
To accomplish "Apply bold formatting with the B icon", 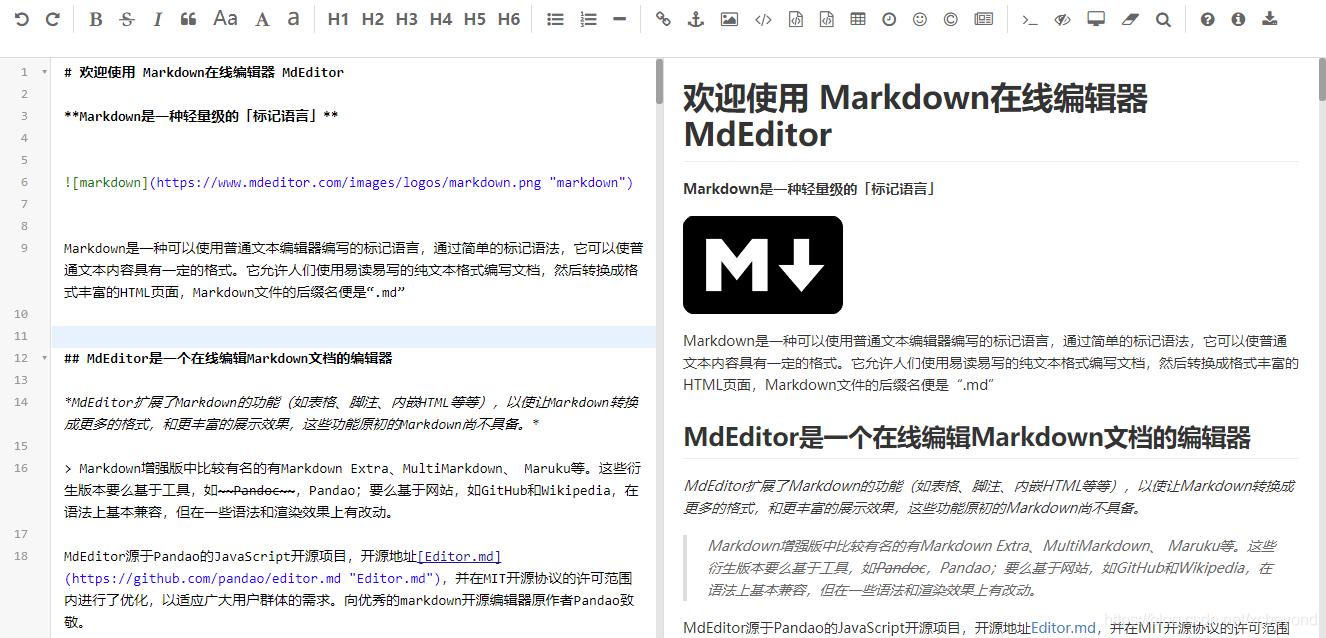I will point(95,19).
